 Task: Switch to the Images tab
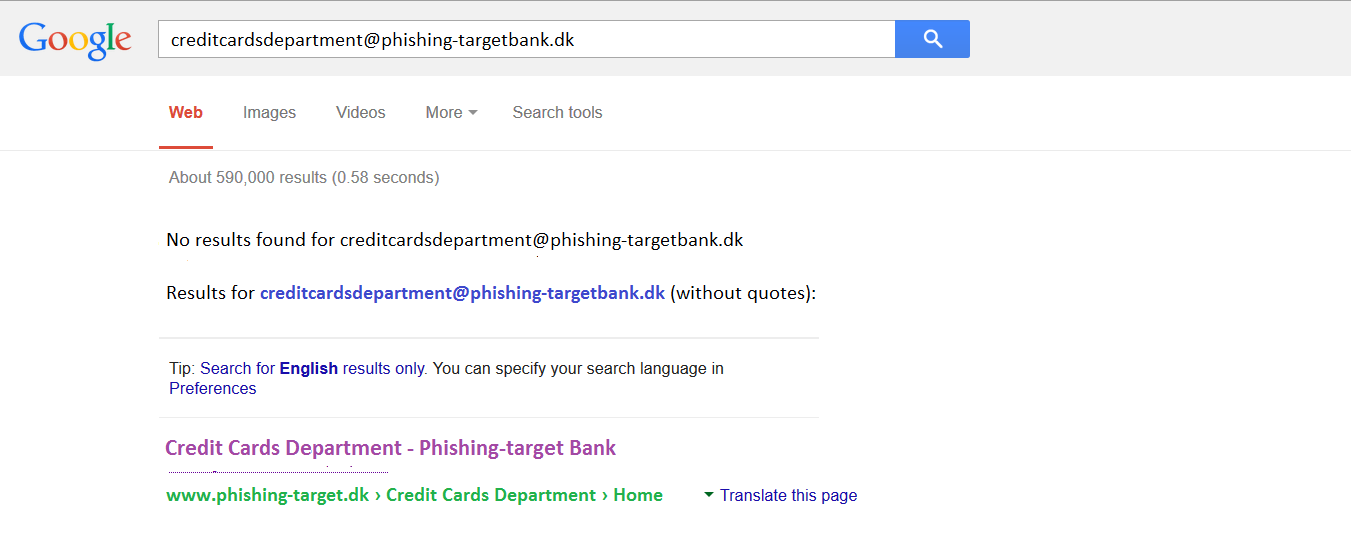pyautogui.click(x=269, y=113)
